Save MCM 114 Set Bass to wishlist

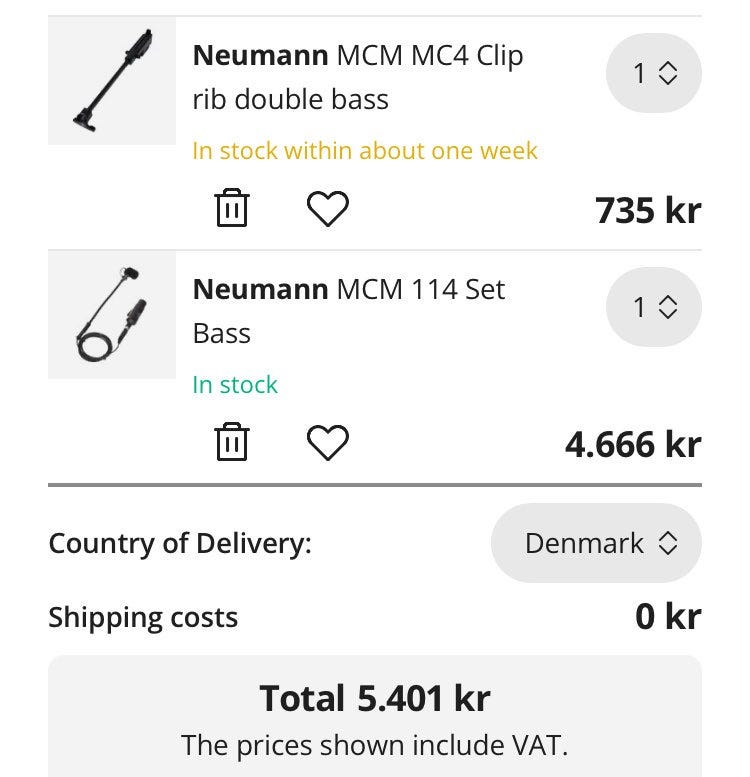tap(327, 442)
